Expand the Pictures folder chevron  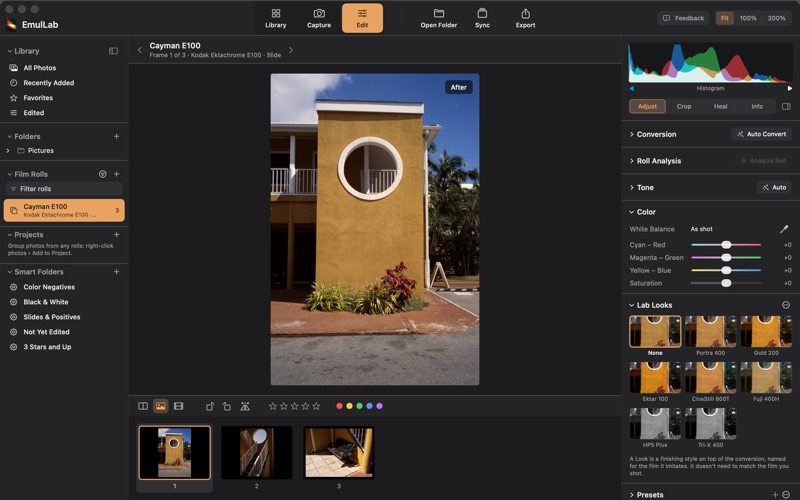tap(8, 151)
